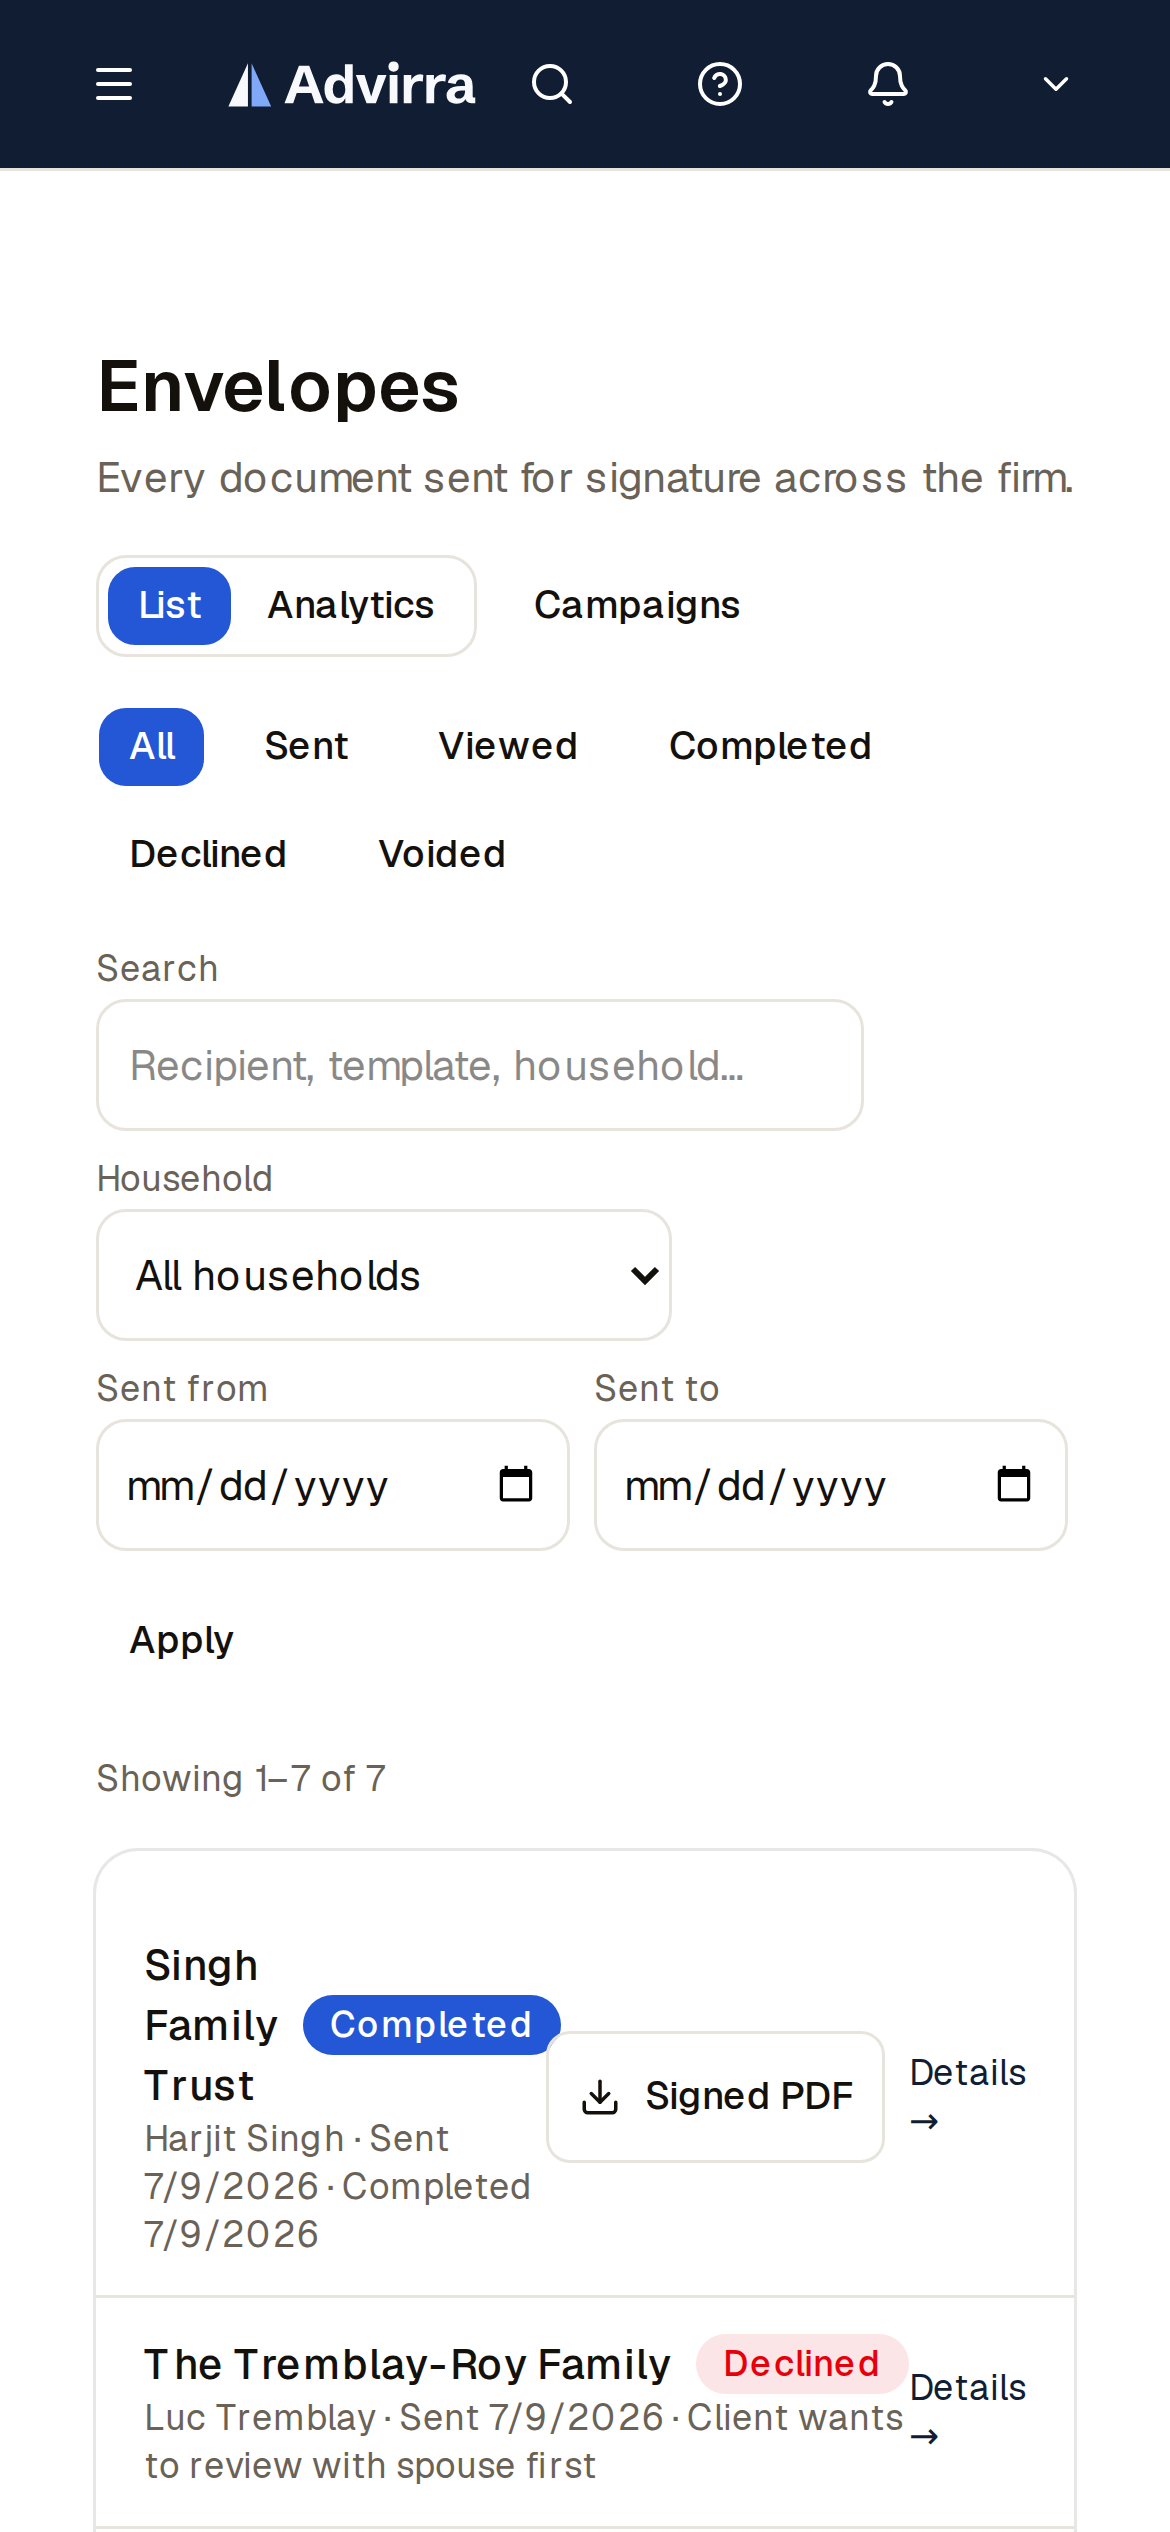Open the hamburger navigation menu

pyautogui.click(x=114, y=84)
